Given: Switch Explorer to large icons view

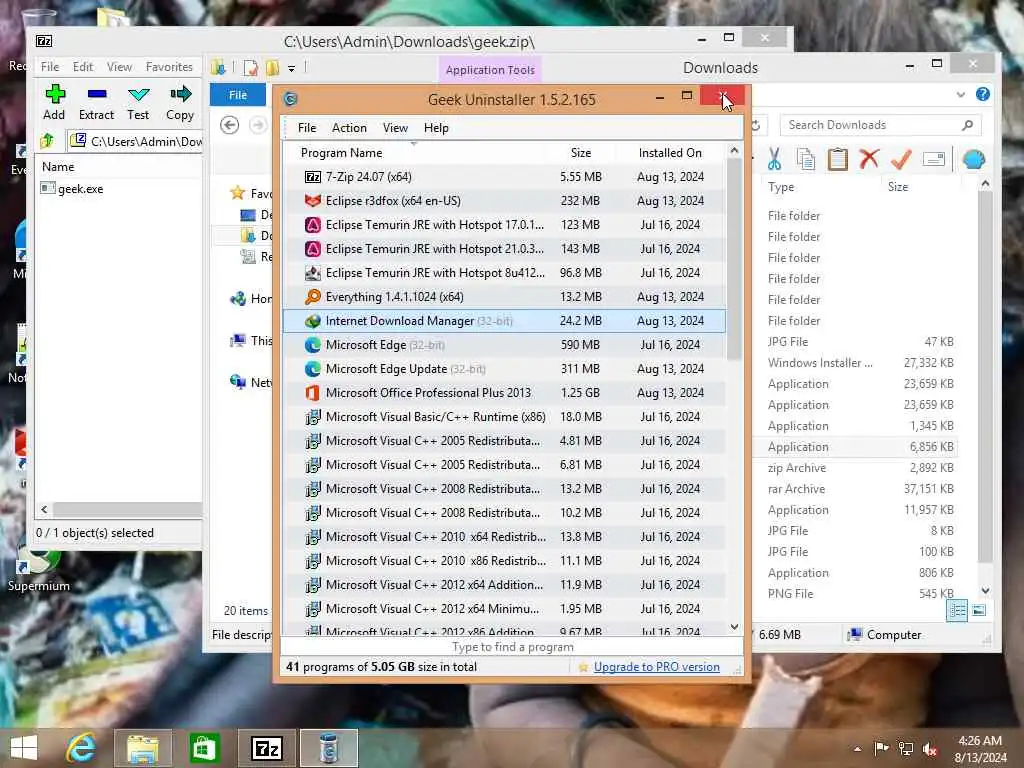Looking at the screenshot, I should pyautogui.click(x=979, y=611).
